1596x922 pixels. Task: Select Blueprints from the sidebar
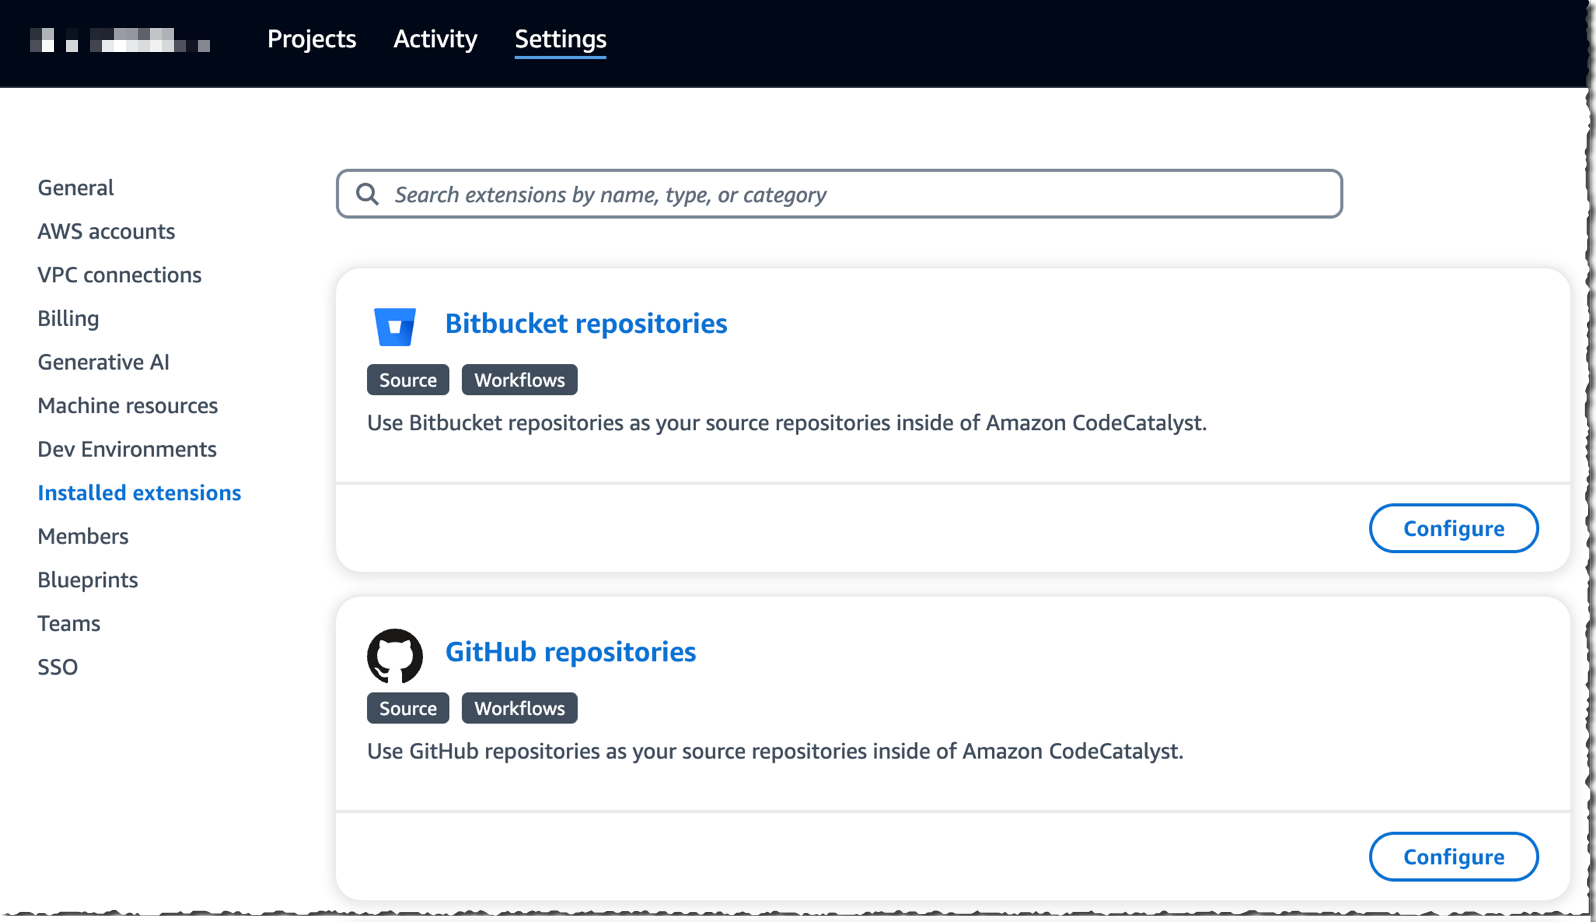[x=88, y=579]
